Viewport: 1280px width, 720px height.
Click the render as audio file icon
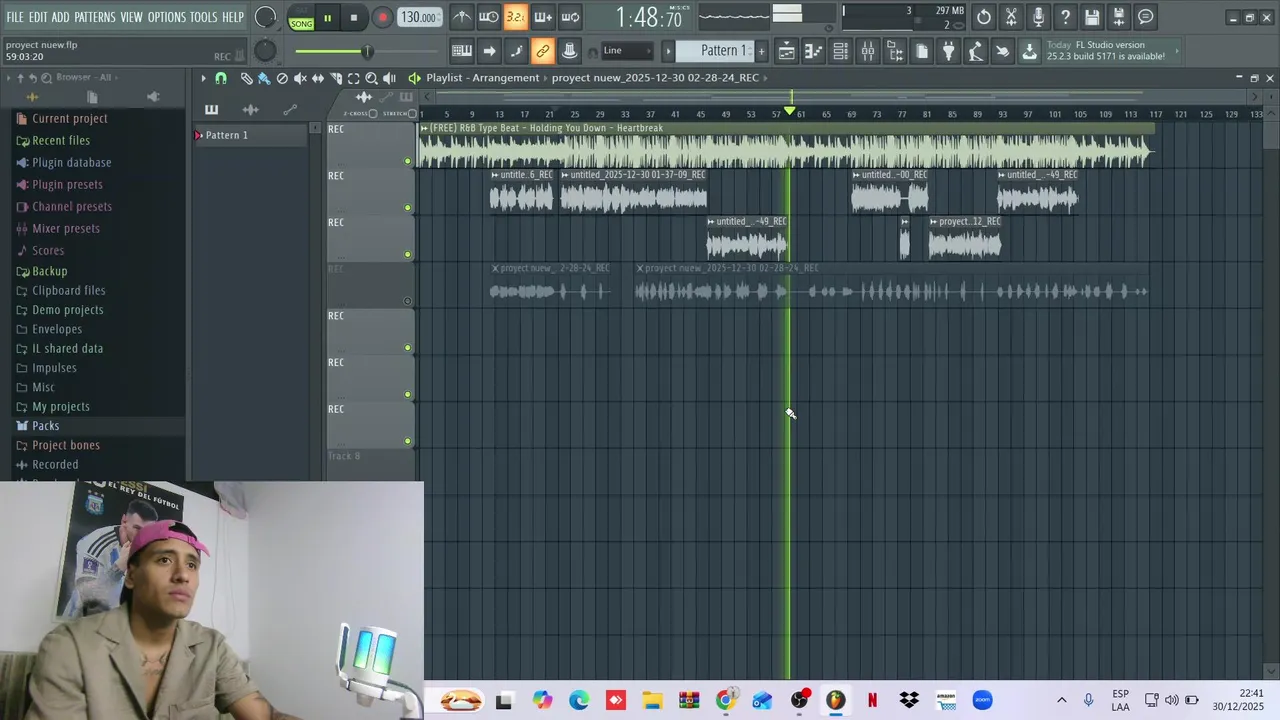pyautogui.click(x=1119, y=17)
